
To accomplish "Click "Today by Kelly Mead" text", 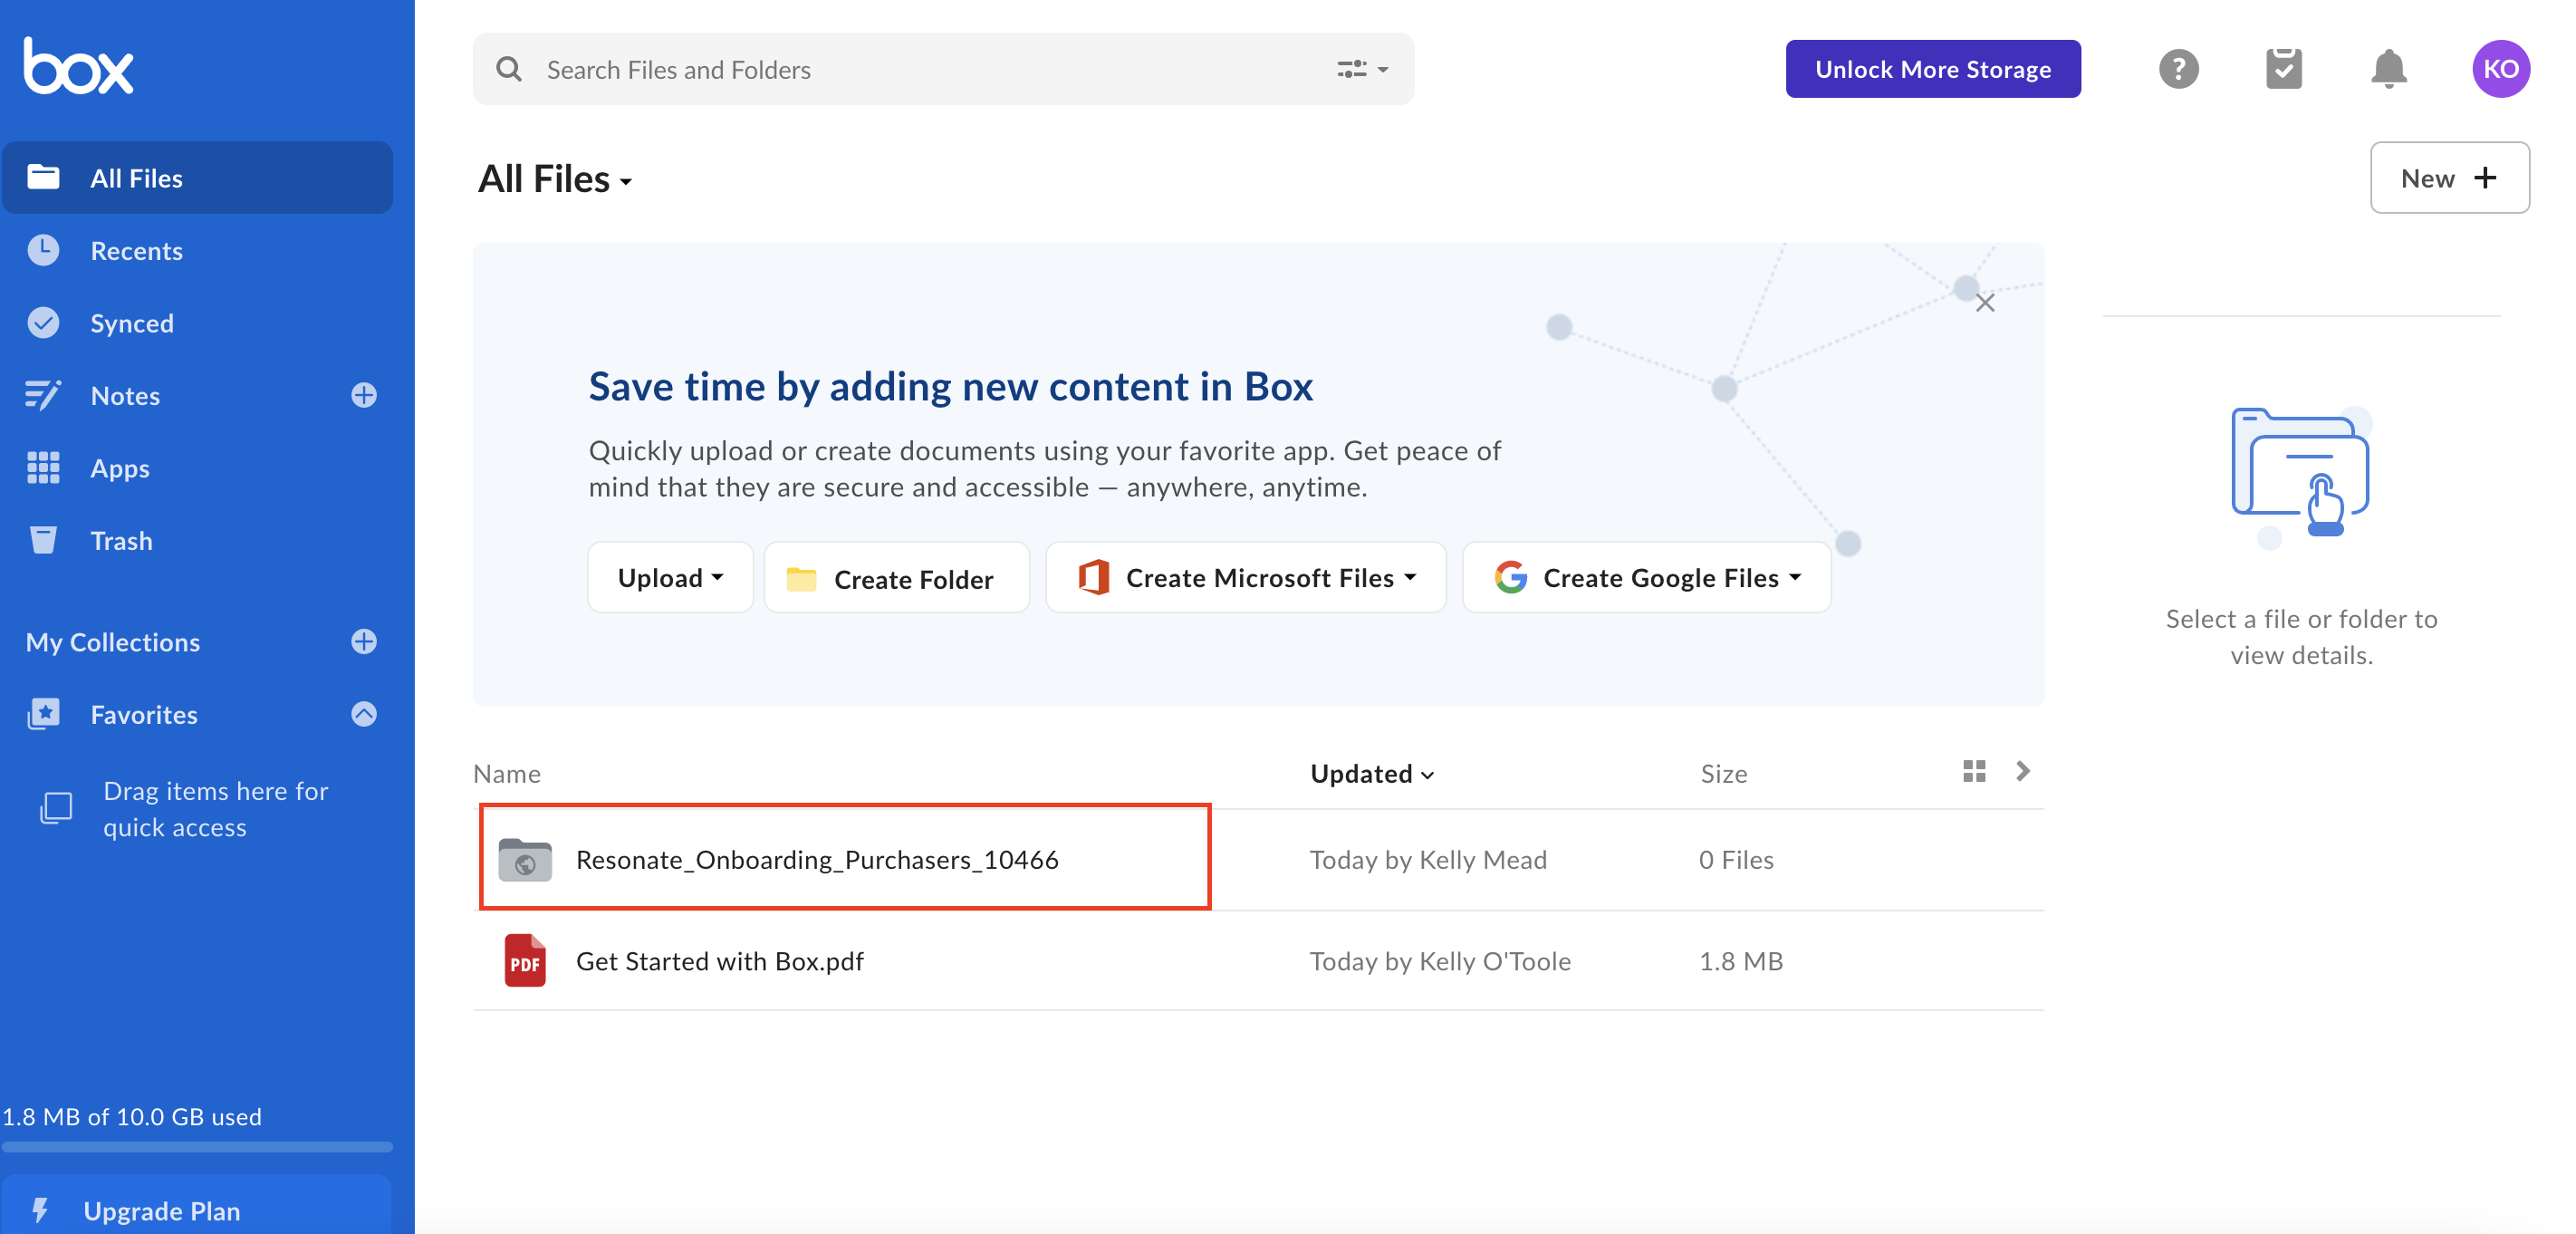I will tap(1428, 859).
